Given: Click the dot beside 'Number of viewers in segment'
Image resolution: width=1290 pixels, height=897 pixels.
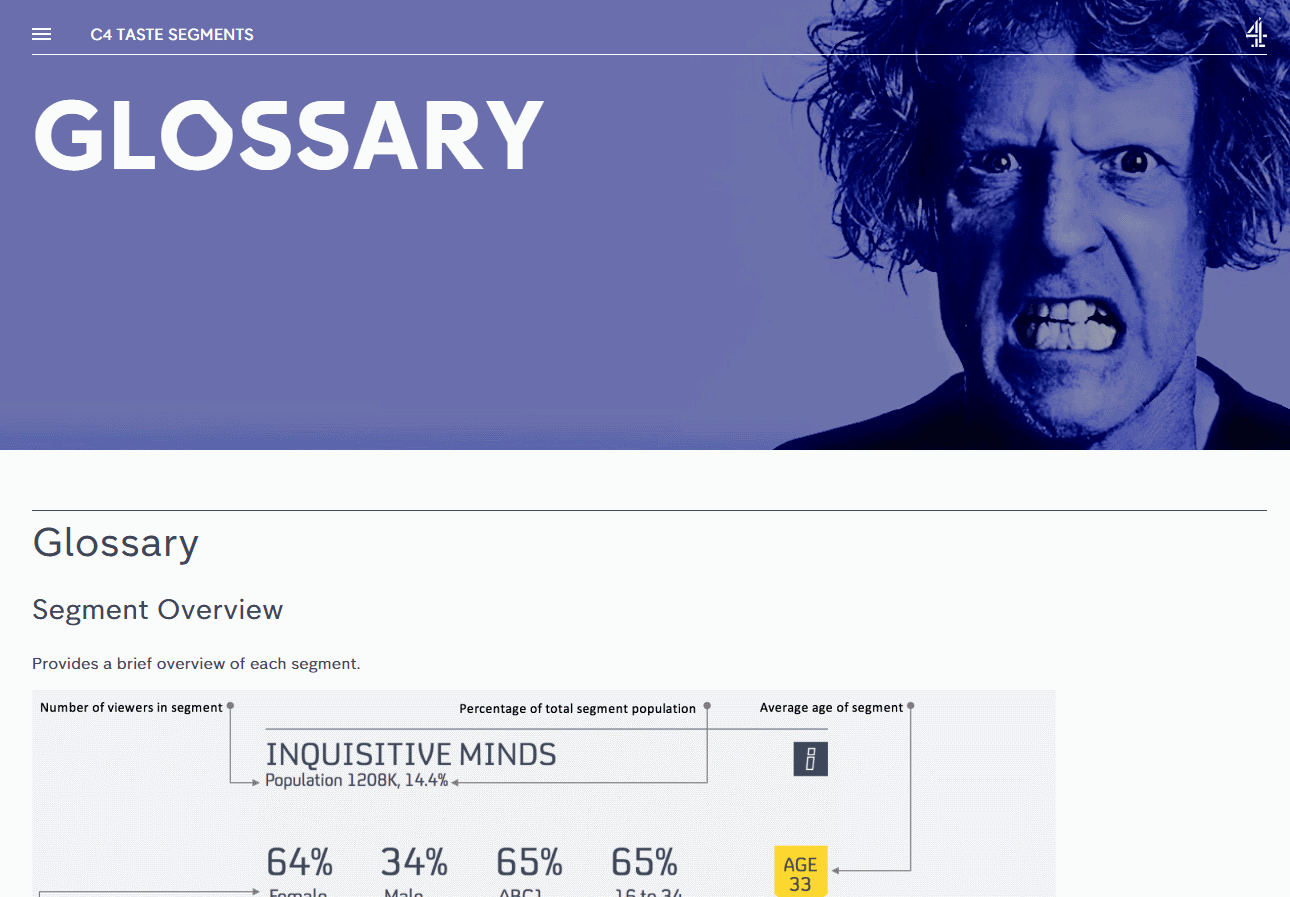Looking at the screenshot, I should 231,706.
